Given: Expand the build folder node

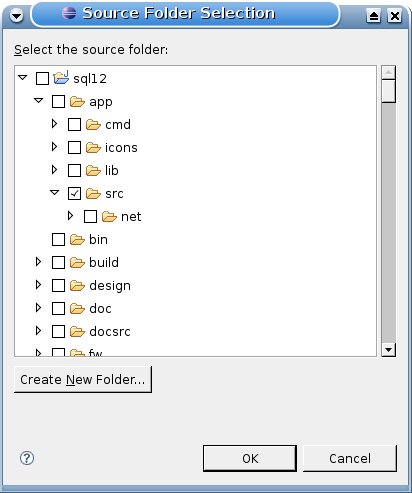Looking at the screenshot, I should tap(38, 262).
